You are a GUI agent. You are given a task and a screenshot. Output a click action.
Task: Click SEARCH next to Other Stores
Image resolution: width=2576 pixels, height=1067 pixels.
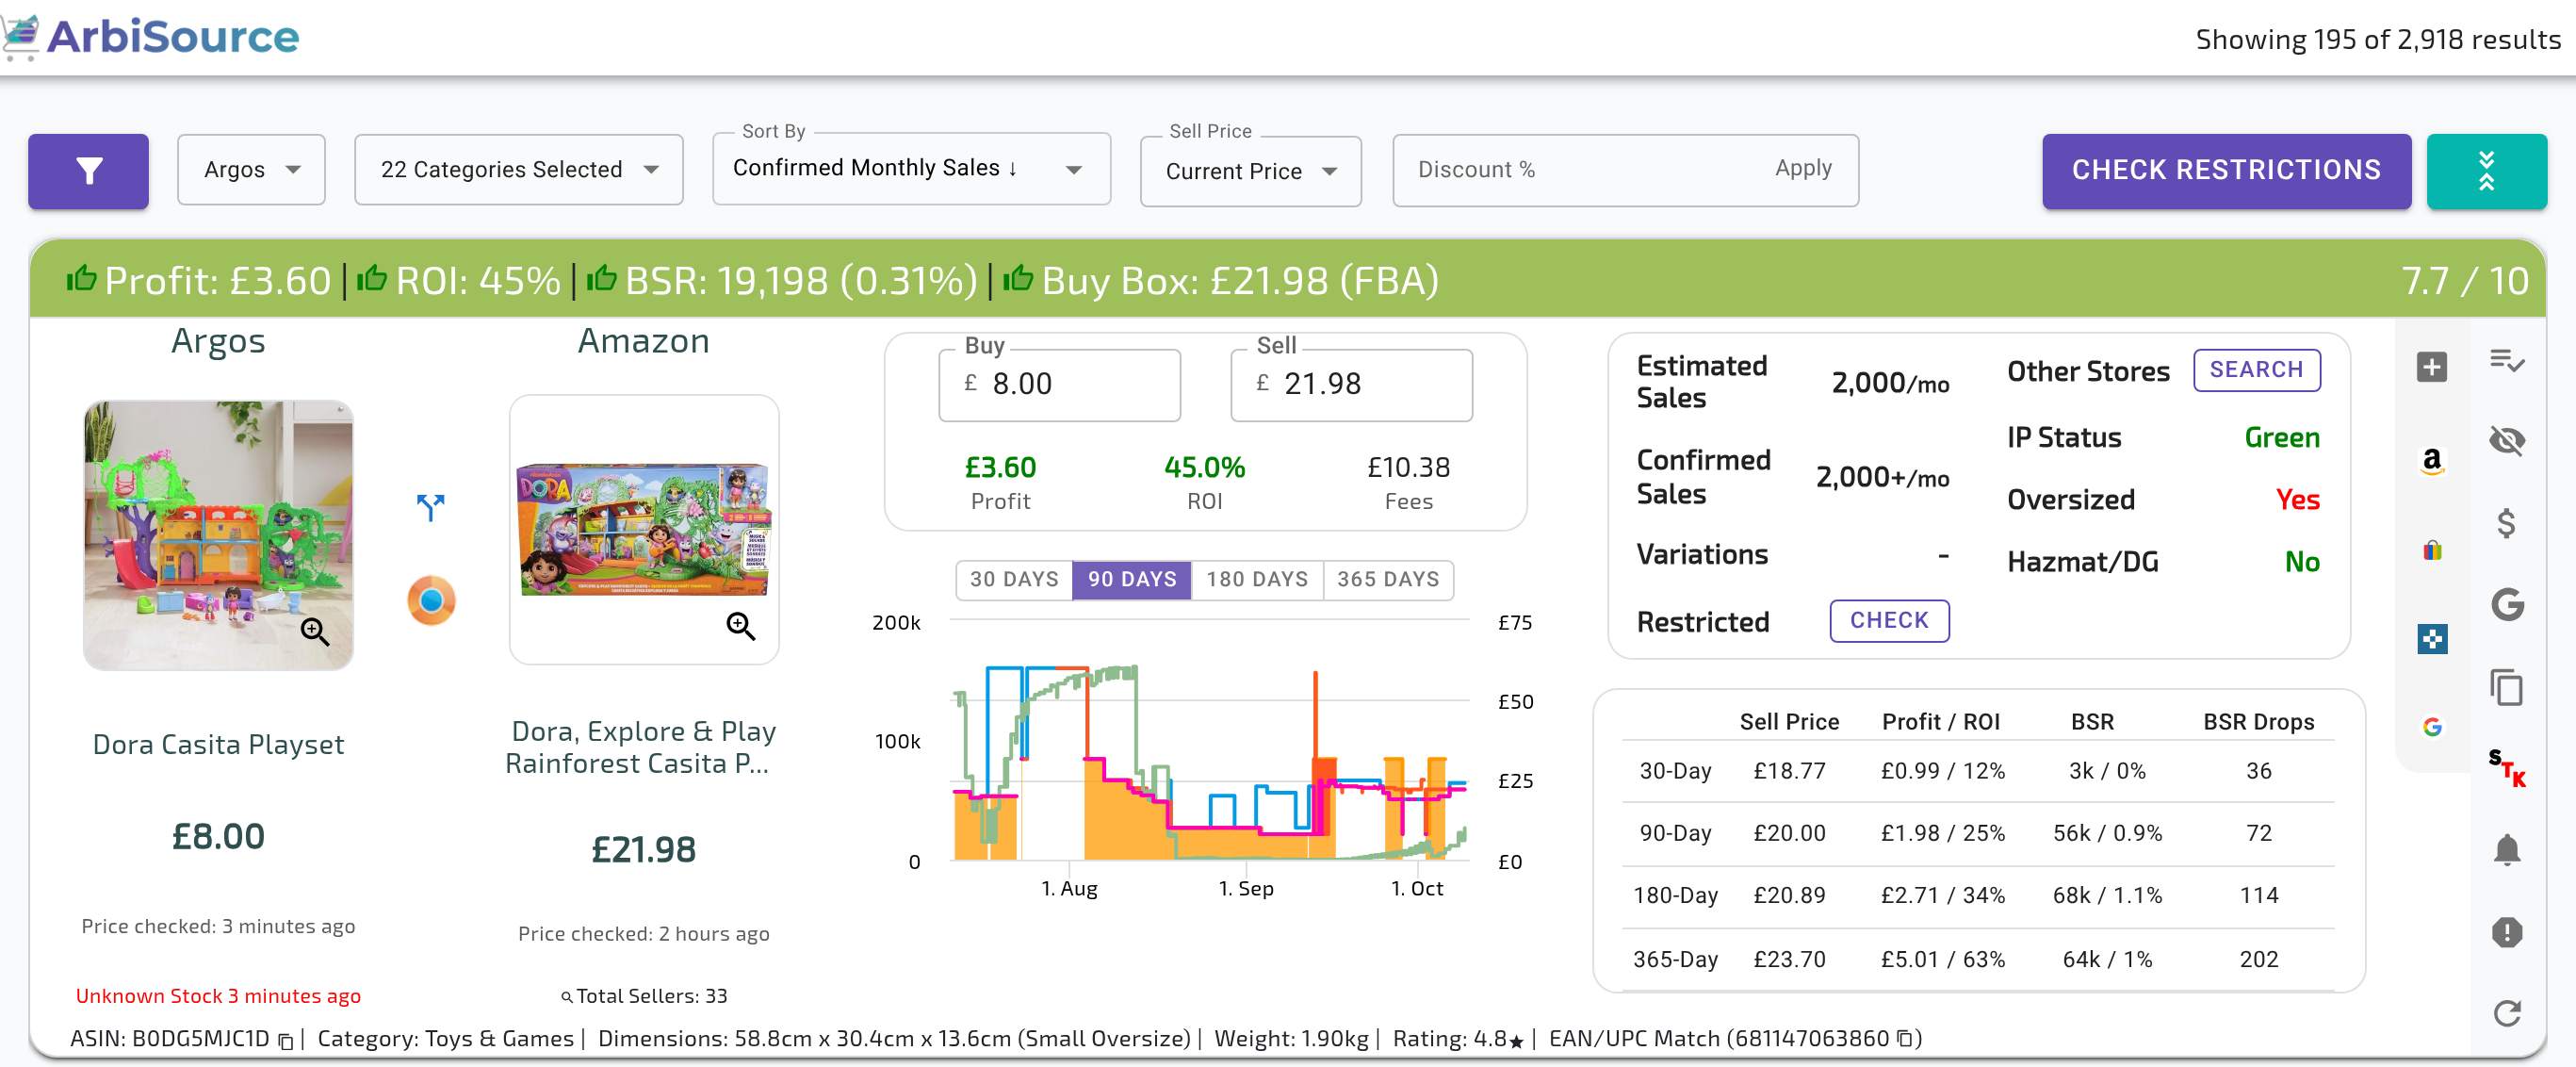[2256, 370]
